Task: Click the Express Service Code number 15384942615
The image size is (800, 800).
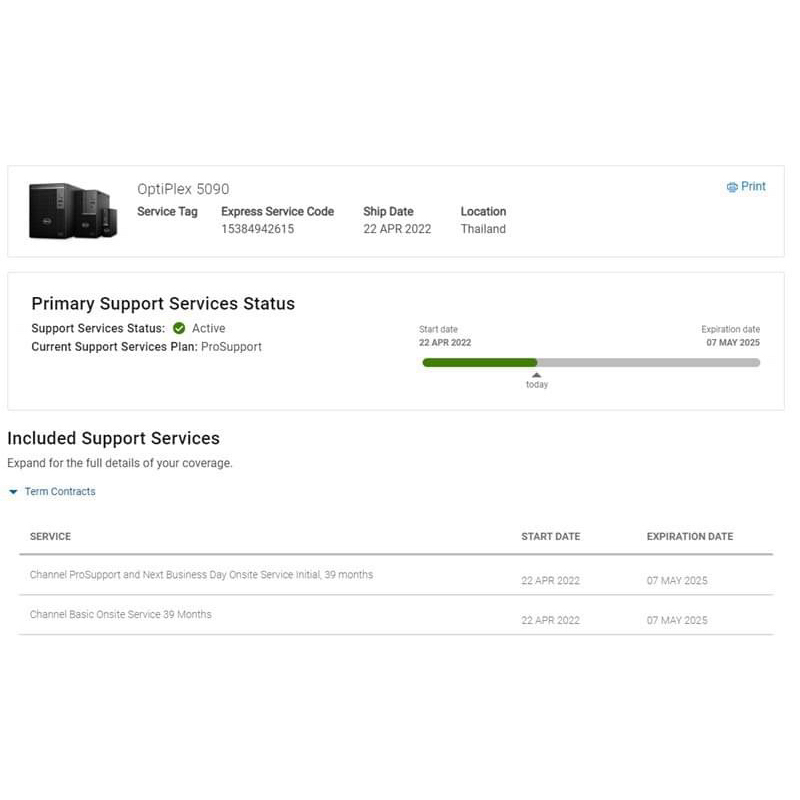Action: click(257, 229)
